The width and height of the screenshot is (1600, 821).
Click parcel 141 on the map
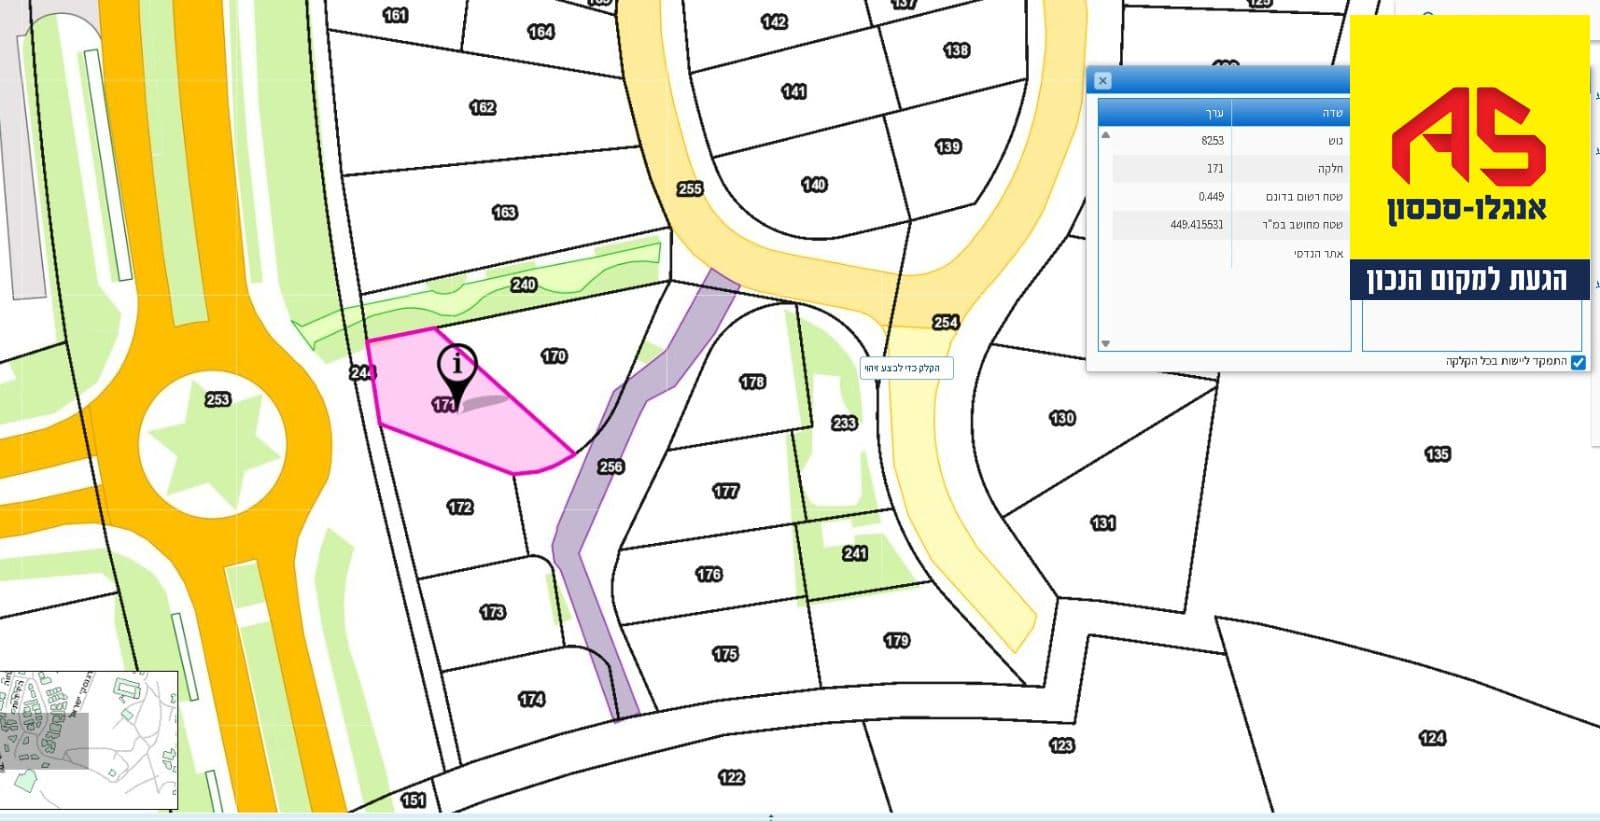tap(793, 92)
